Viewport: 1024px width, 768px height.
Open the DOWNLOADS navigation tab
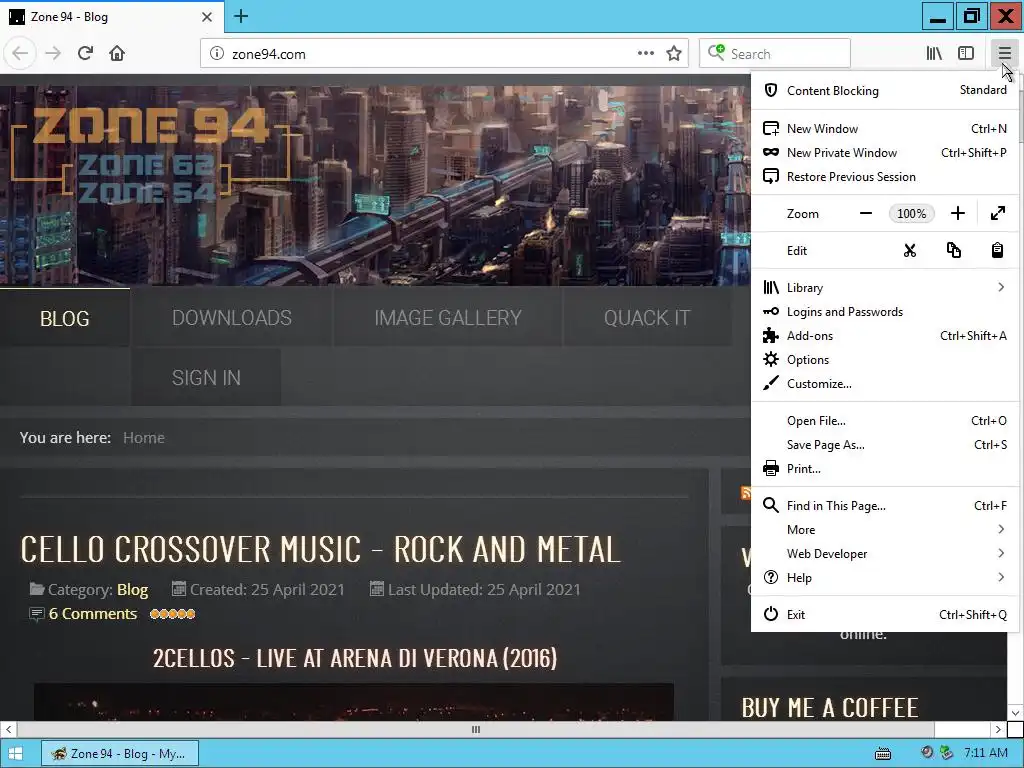[x=232, y=318]
